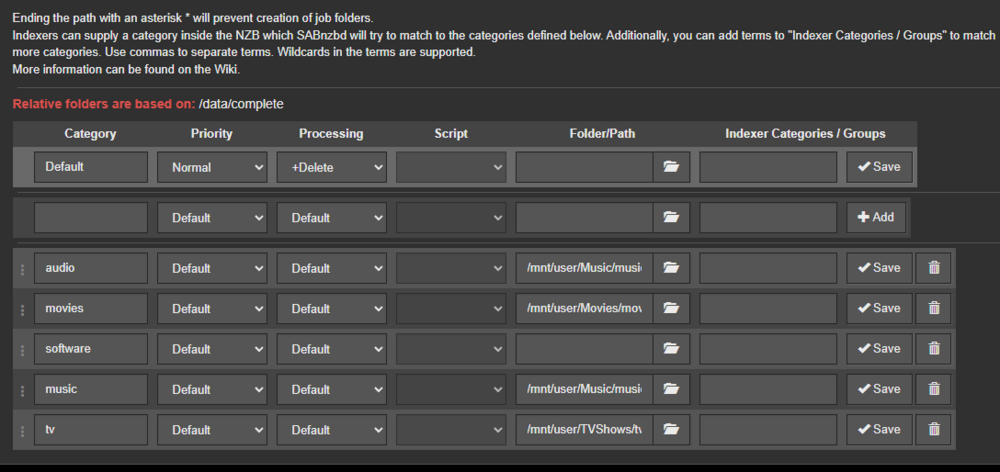
Task: Browse folder for the audio category
Action: (x=671, y=268)
